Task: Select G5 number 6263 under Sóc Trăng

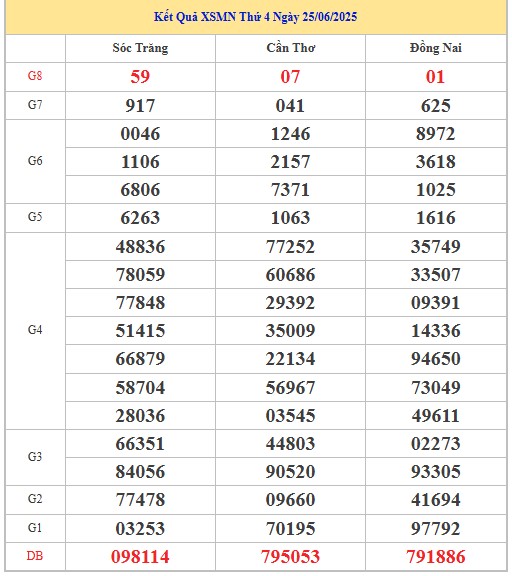Action: [x=140, y=218]
